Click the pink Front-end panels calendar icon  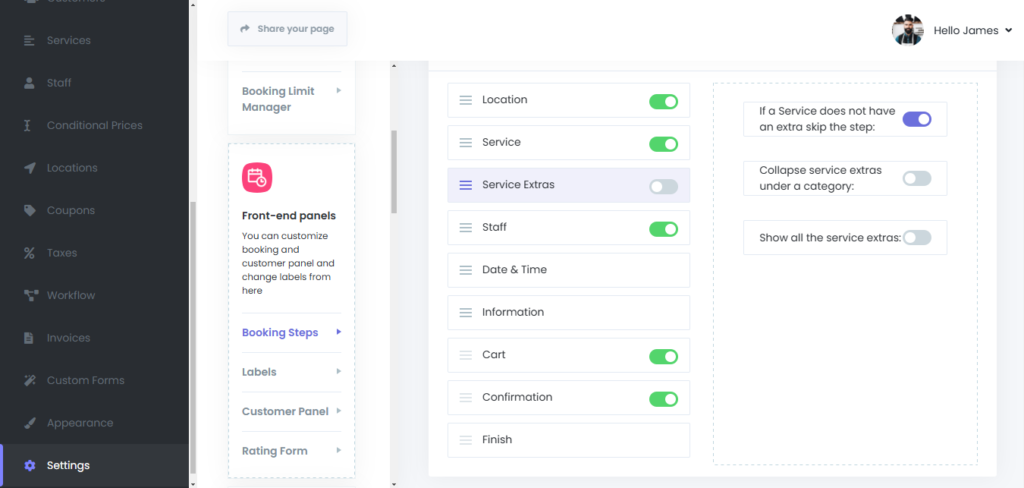[x=257, y=178]
